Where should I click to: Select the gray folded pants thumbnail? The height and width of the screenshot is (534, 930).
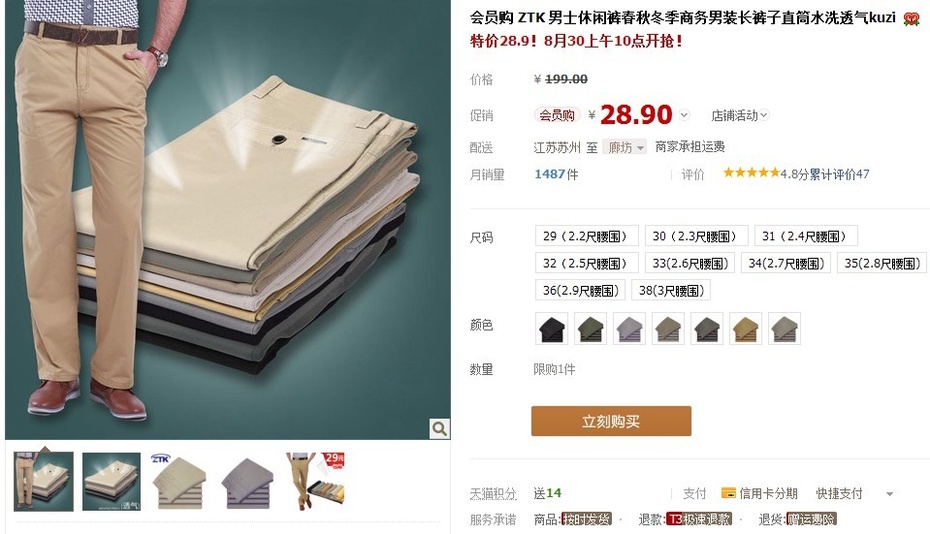(248, 481)
